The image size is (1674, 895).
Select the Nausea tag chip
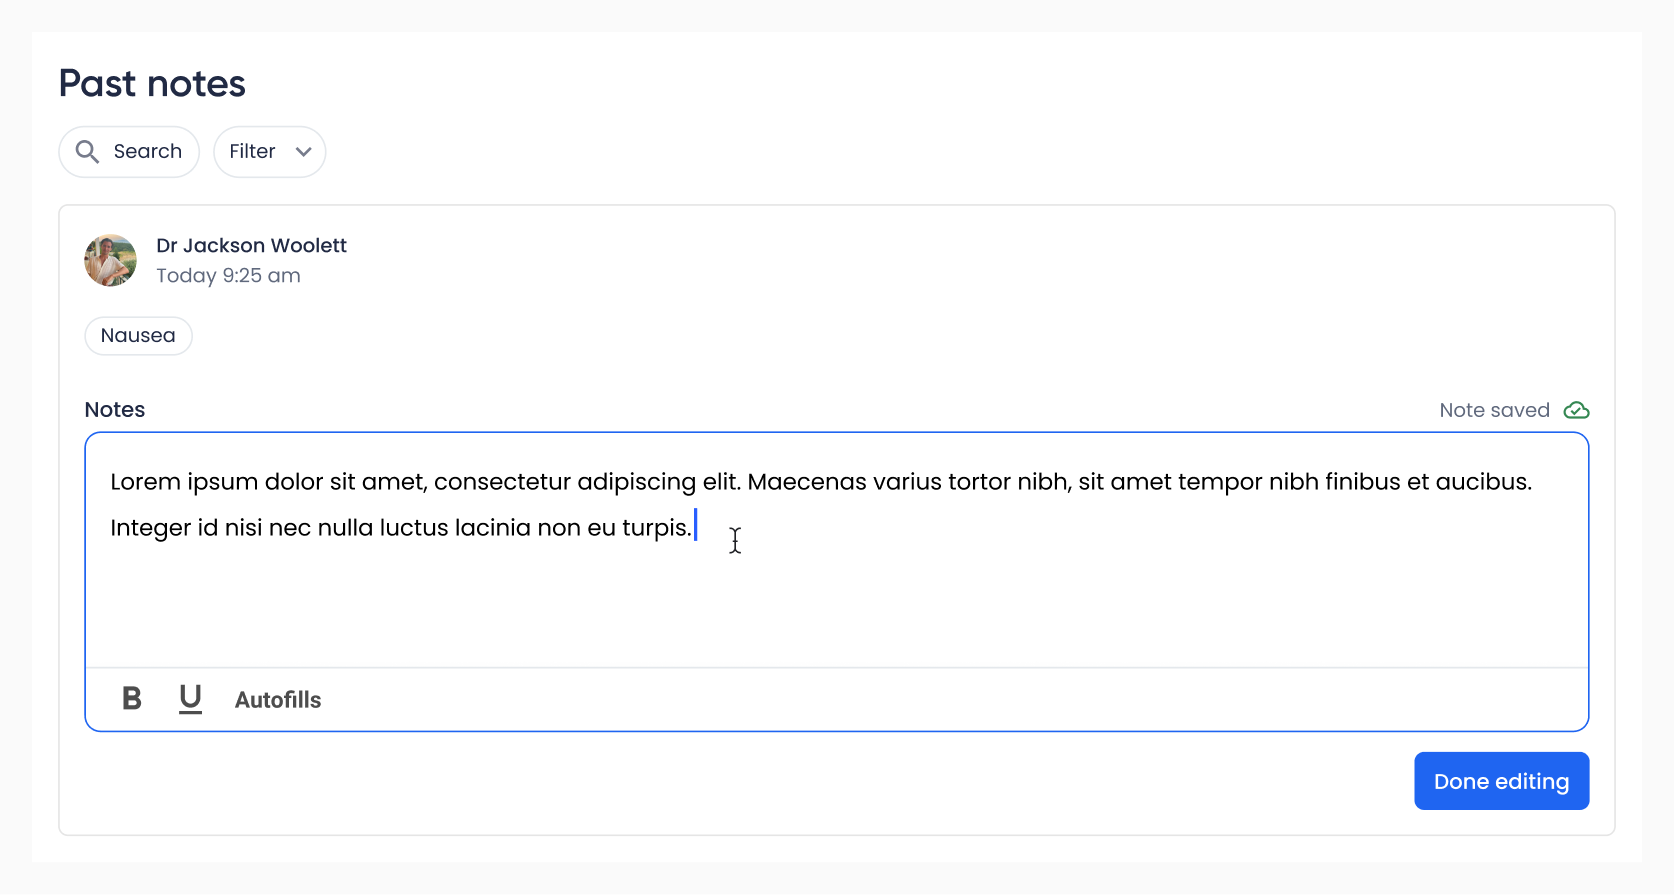coord(138,336)
